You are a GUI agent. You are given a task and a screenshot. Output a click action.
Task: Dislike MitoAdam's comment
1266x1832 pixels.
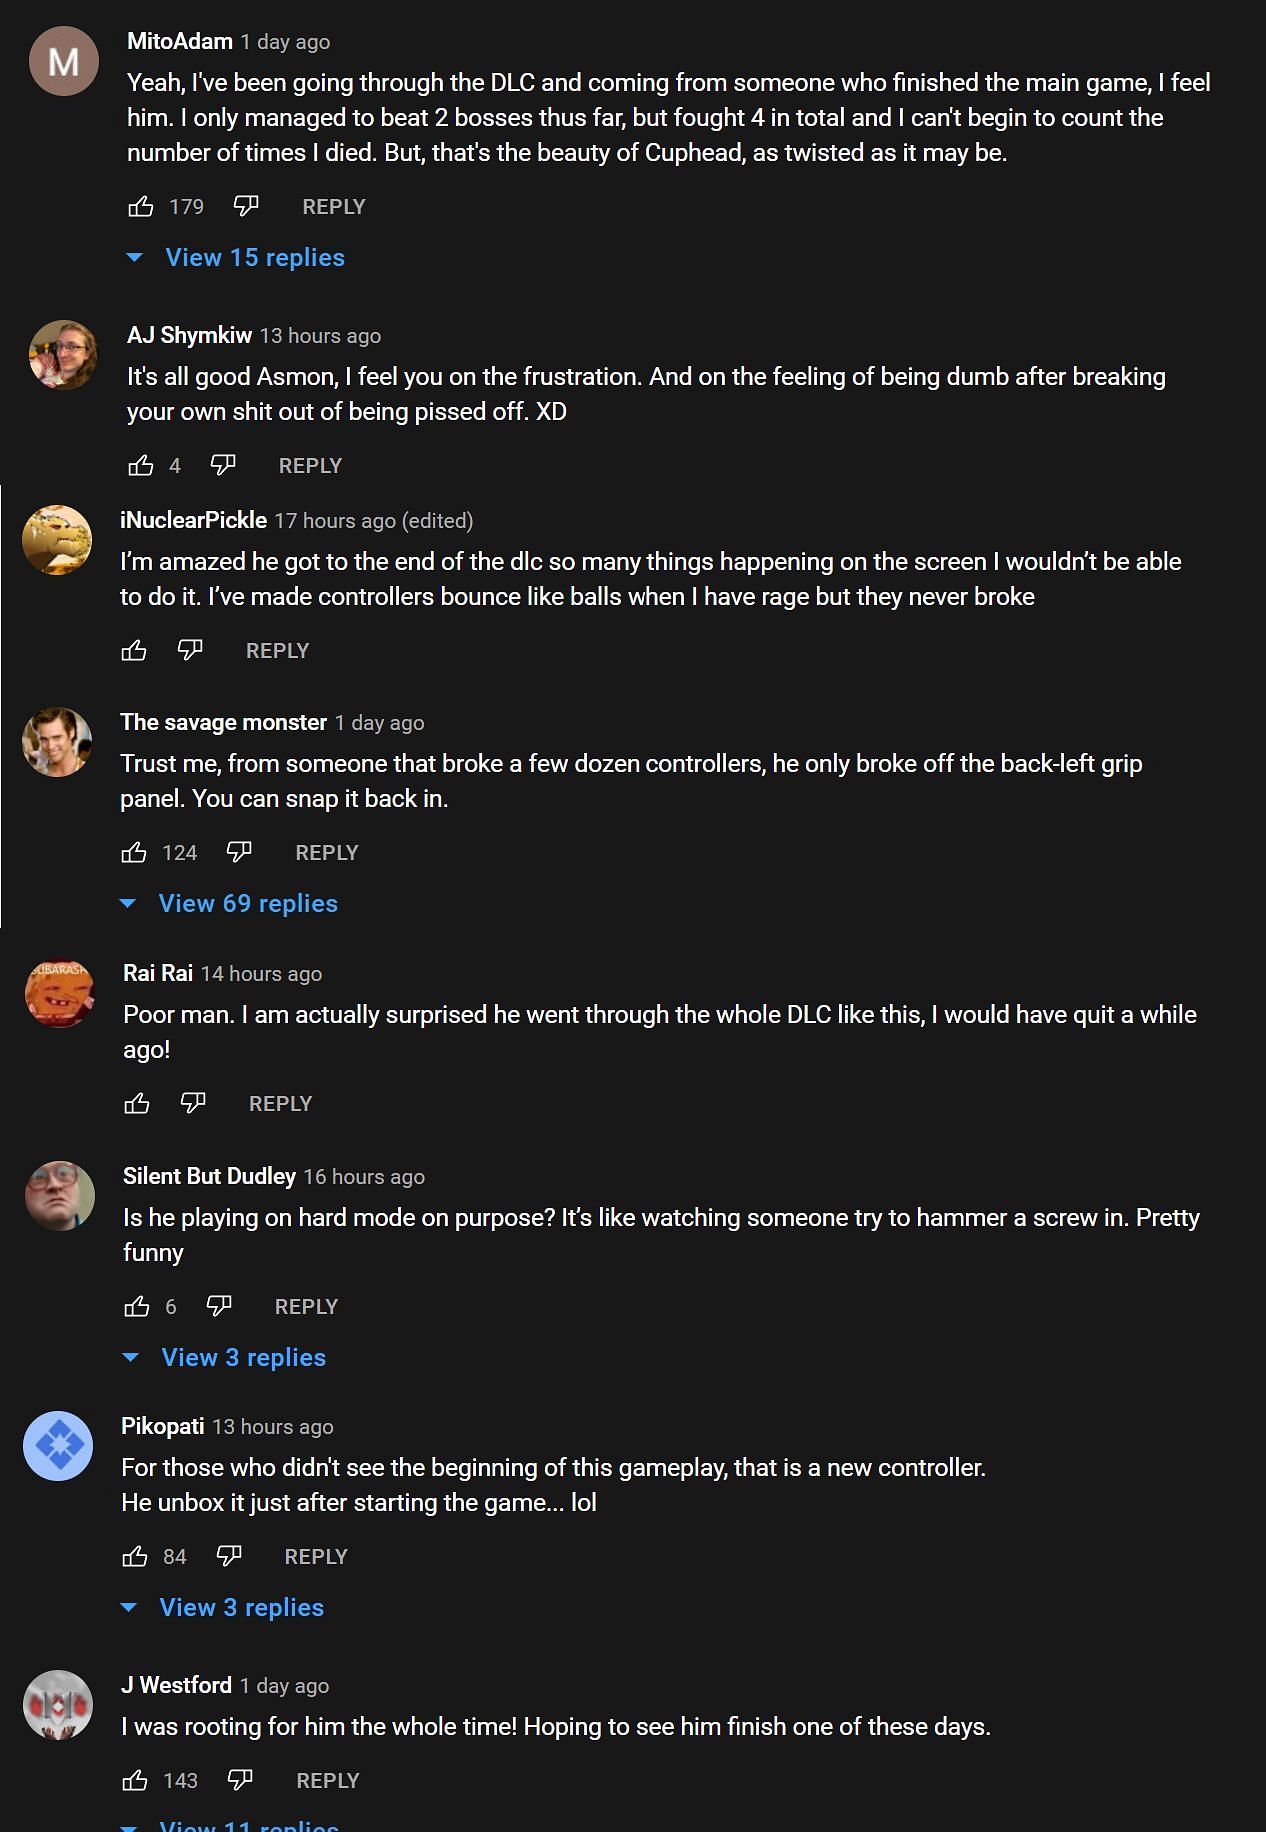coord(246,207)
